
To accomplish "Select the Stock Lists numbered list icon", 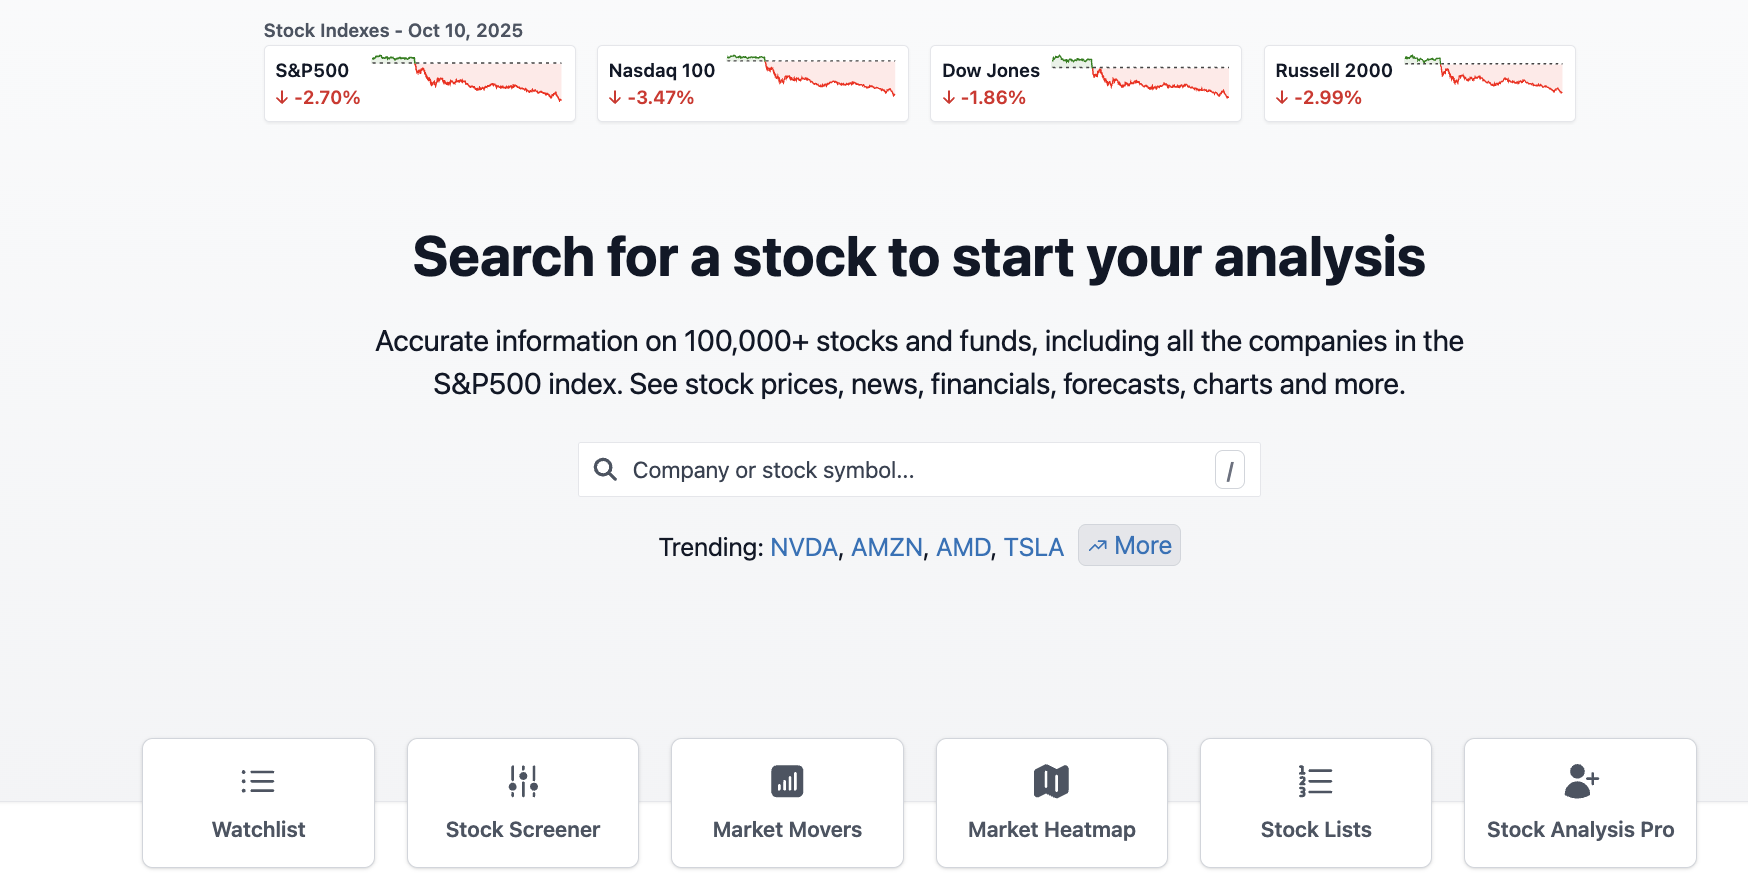I will coord(1315,781).
